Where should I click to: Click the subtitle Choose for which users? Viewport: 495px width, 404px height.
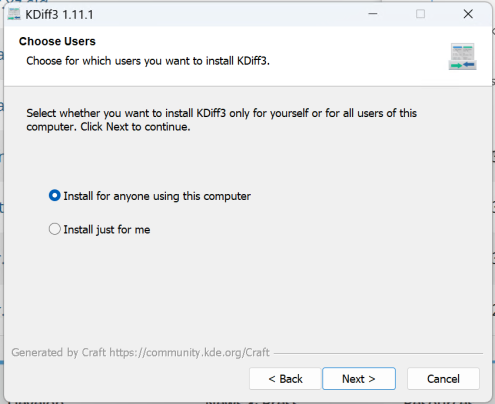point(148,61)
